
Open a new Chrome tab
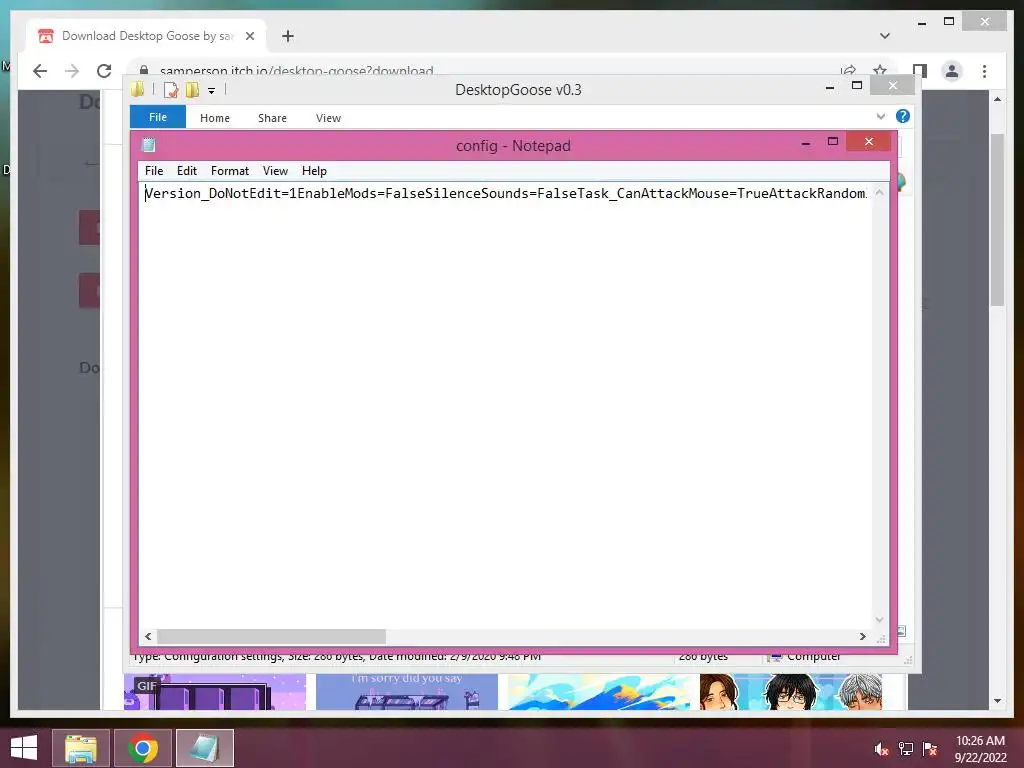coord(288,36)
